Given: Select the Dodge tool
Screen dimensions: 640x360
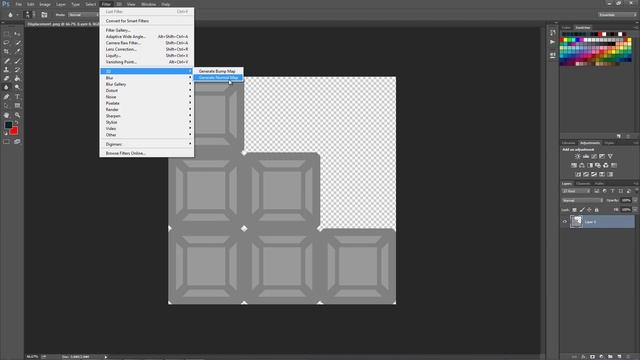Looking at the screenshot, I should tap(17, 87).
